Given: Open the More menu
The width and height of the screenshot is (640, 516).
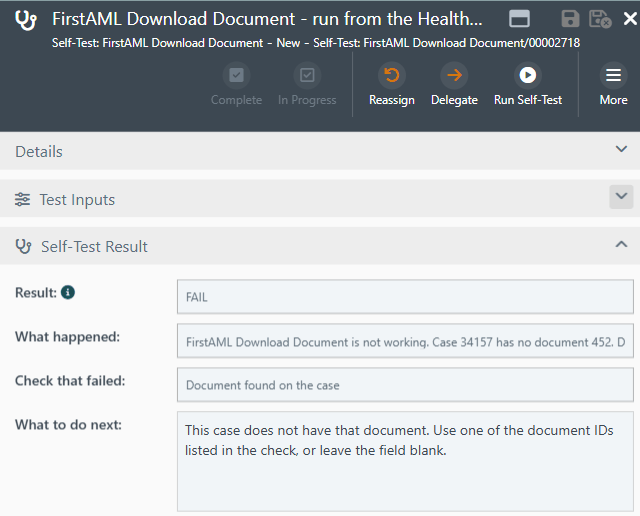Looking at the screenshot, I should 613,85.
